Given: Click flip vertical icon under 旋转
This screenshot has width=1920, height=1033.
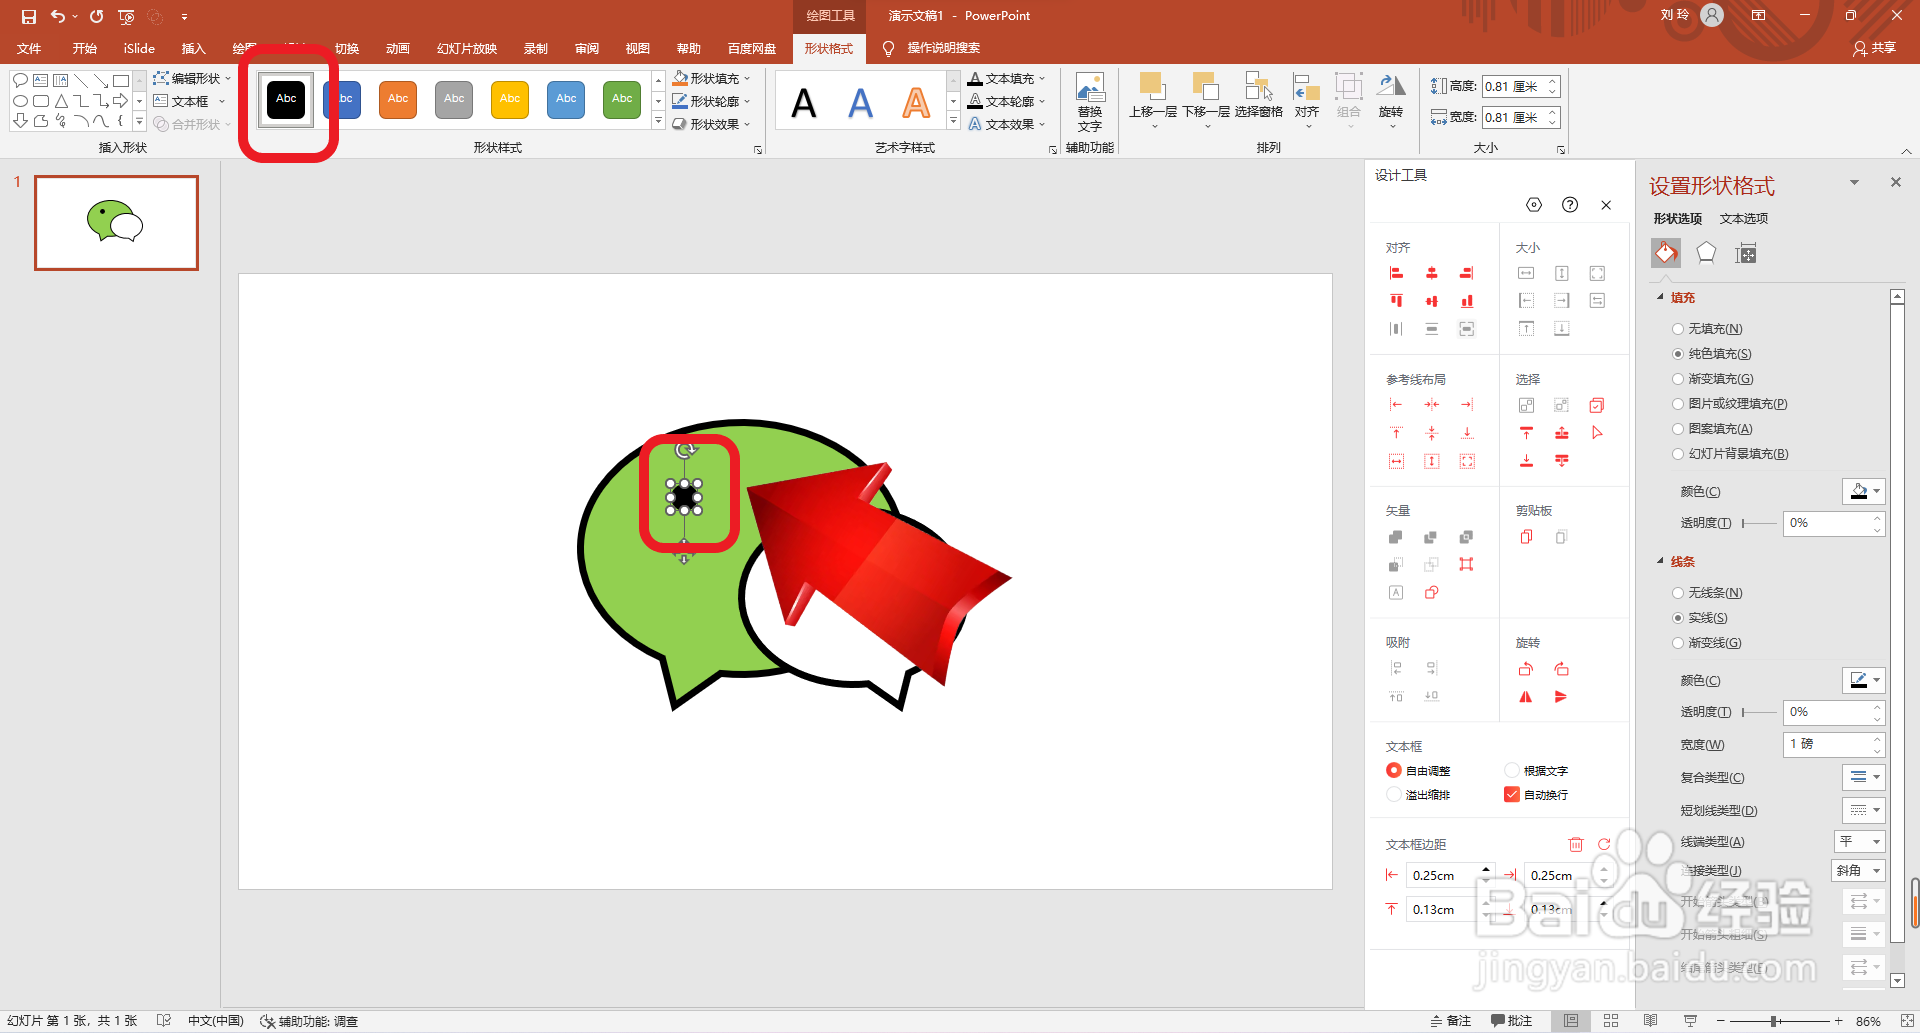Looking at the screenshot, I should 1561,697.
